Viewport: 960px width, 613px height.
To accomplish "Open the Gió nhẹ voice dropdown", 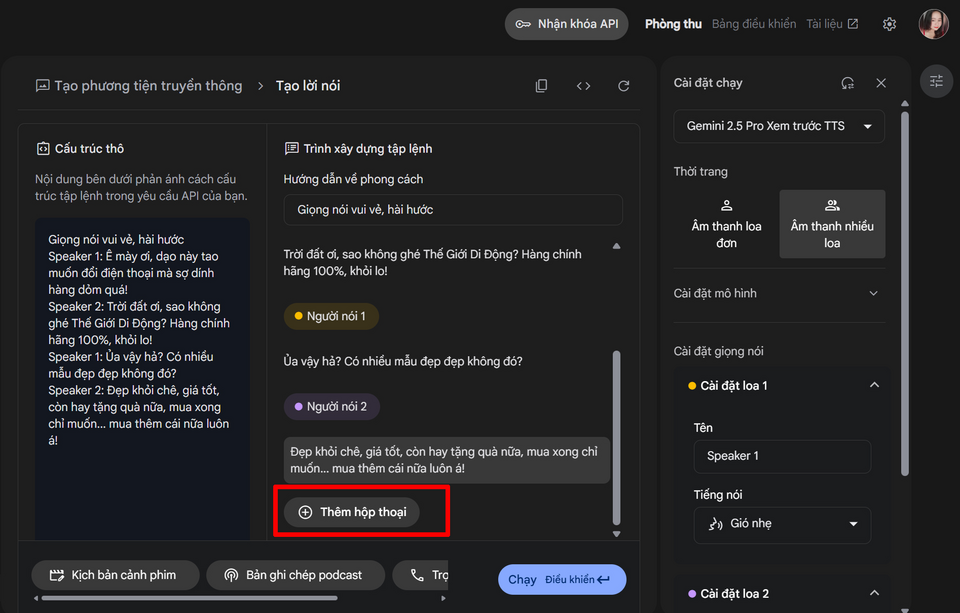I will click(x=782, y=525).
